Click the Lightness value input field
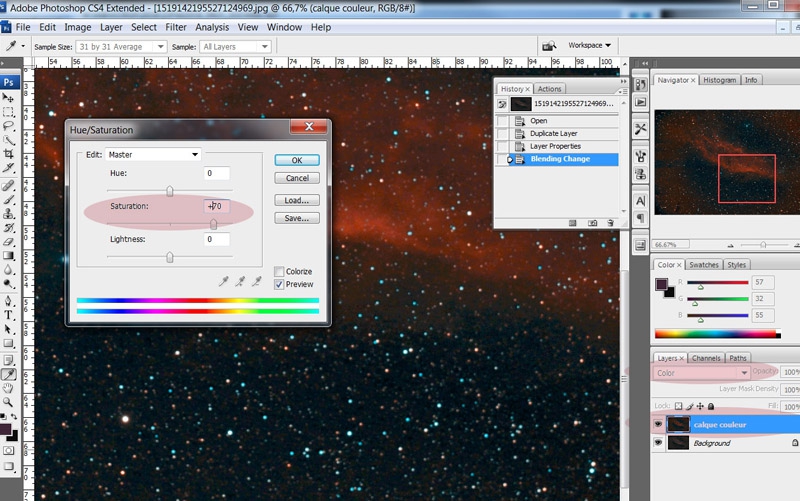 point(216,239)
